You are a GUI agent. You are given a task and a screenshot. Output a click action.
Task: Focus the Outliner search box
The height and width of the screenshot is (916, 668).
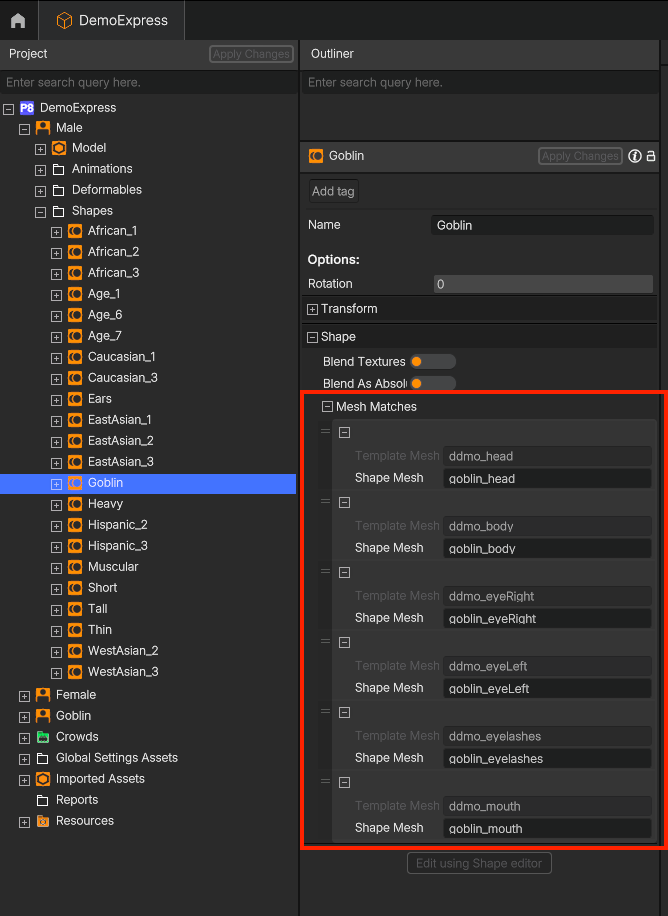point(479,82)
